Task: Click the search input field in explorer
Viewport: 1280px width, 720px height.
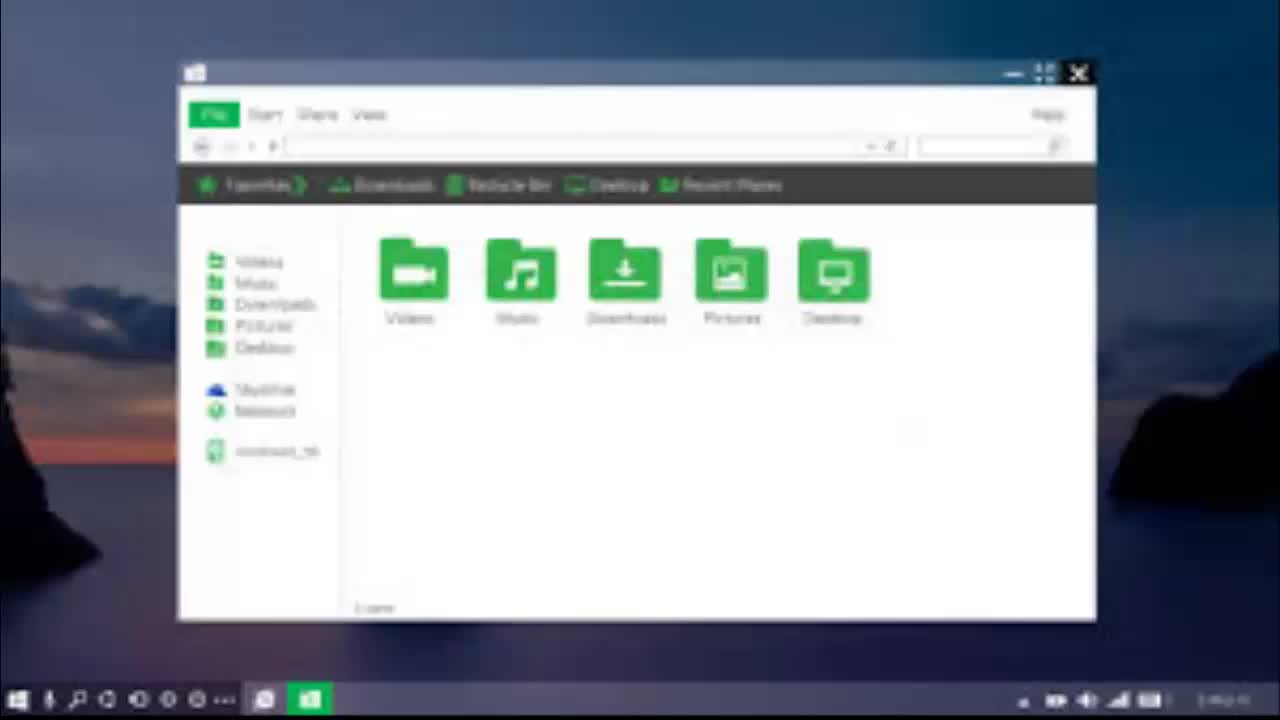Action: [x=982, y=147]
